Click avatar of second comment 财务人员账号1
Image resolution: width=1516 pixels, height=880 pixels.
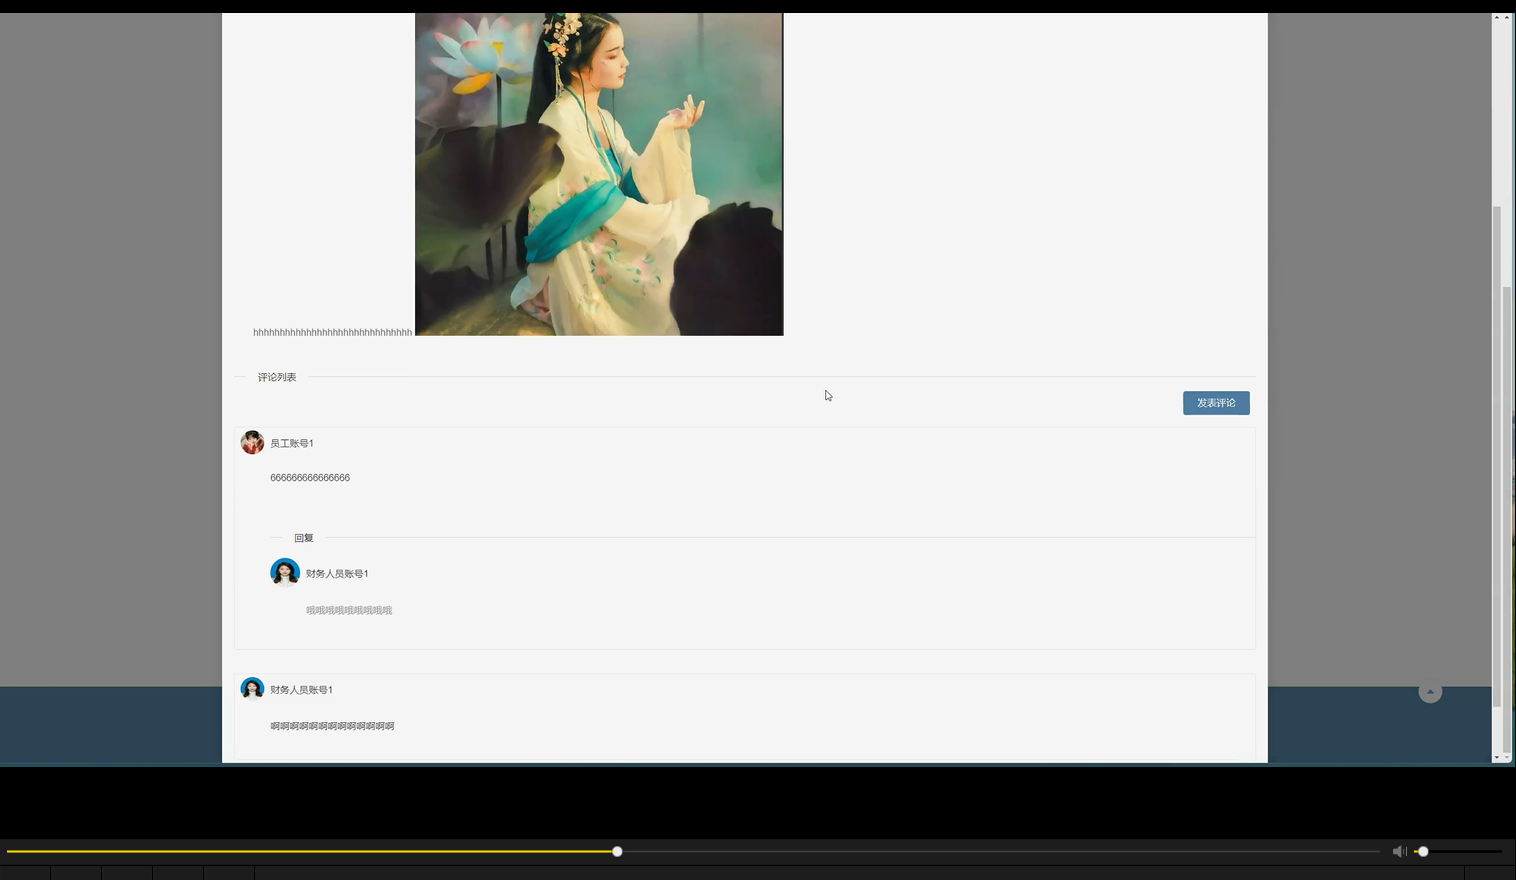252,689
